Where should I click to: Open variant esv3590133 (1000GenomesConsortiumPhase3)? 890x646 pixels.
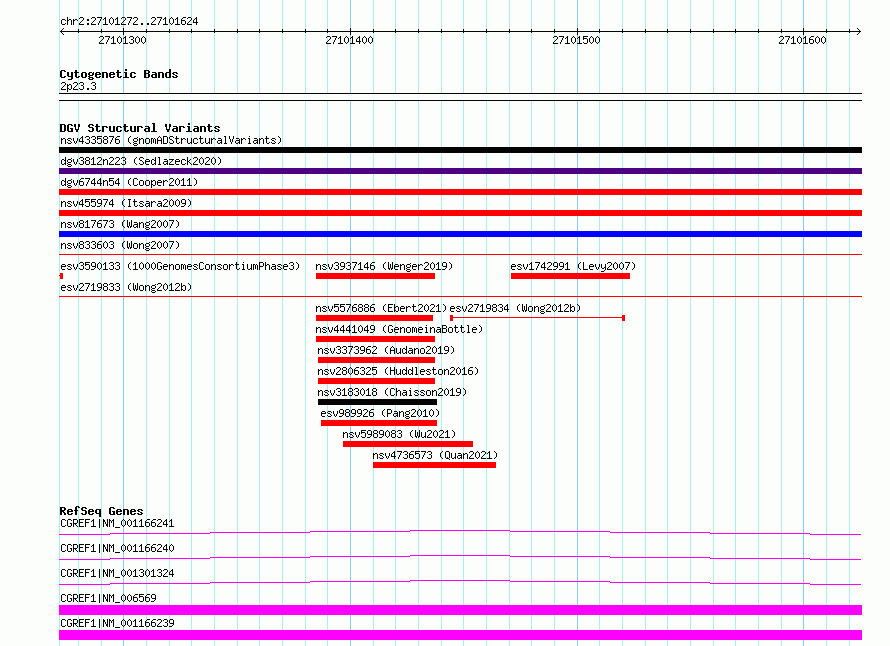180,266
